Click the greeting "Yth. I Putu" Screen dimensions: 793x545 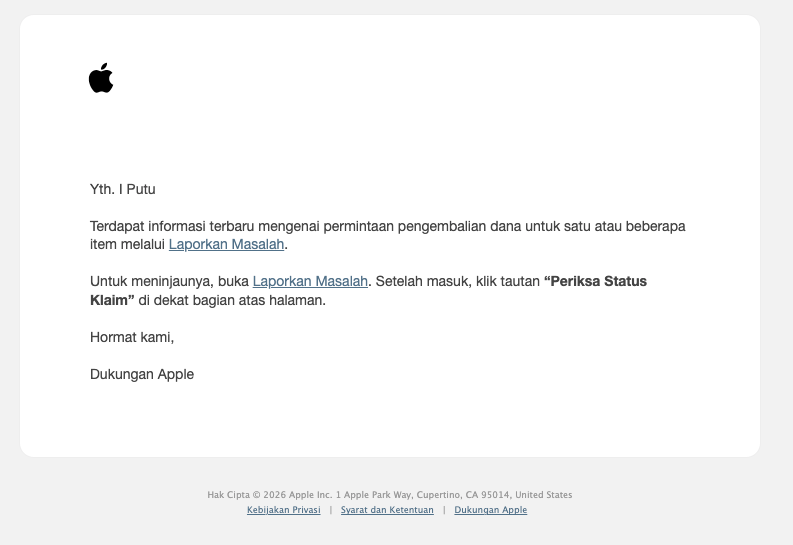pyautogui.click(x=122, y=189)
